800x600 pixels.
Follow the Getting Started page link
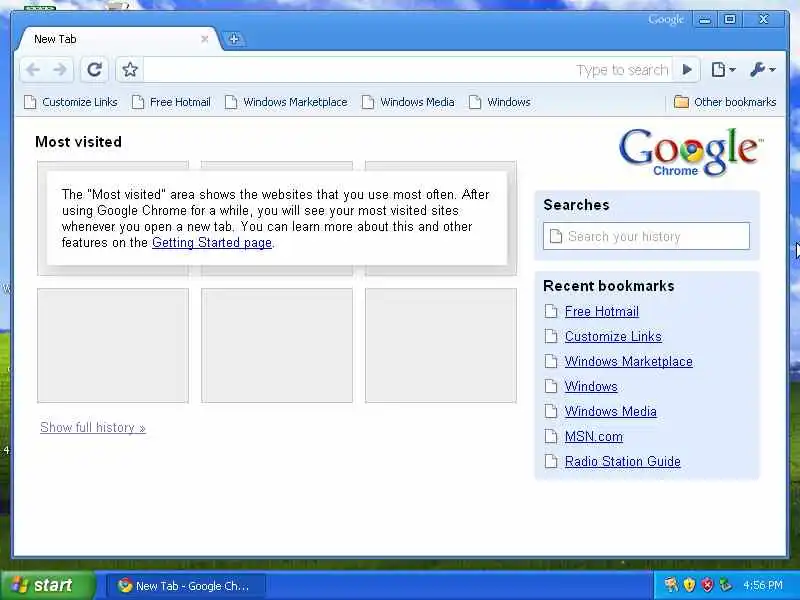212,242
